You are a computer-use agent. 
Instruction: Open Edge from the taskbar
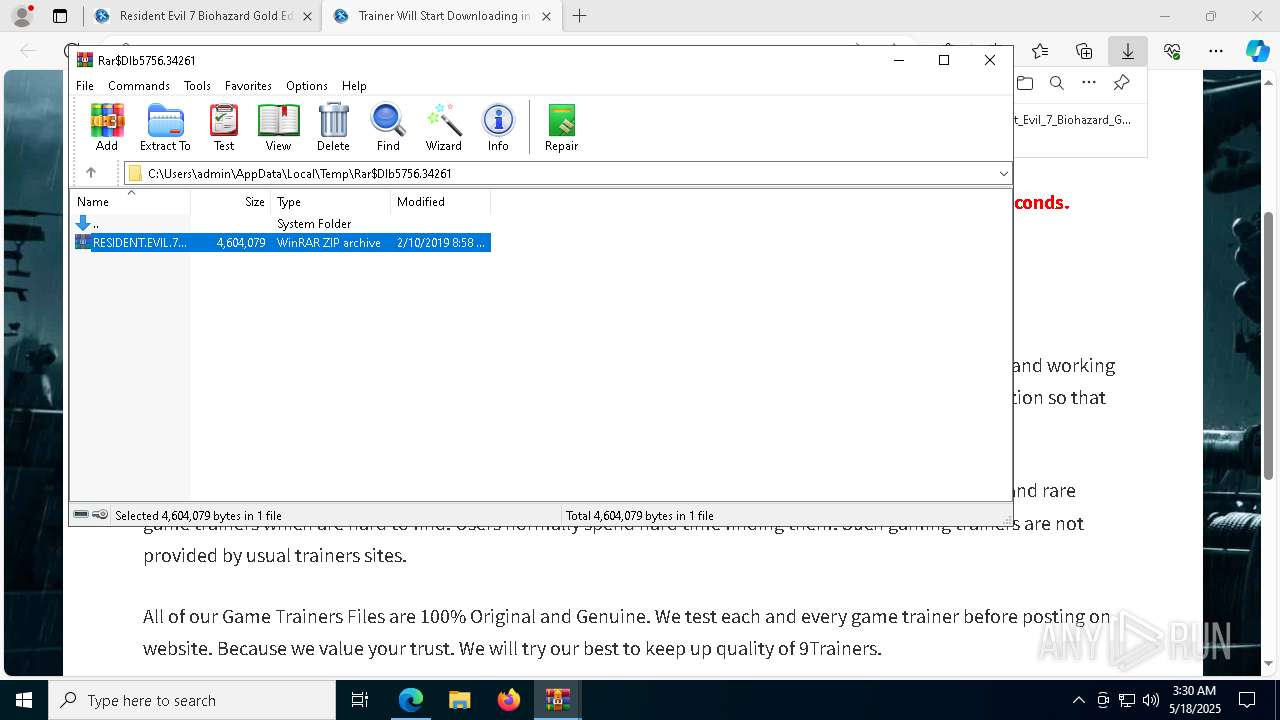coord(411,700)
